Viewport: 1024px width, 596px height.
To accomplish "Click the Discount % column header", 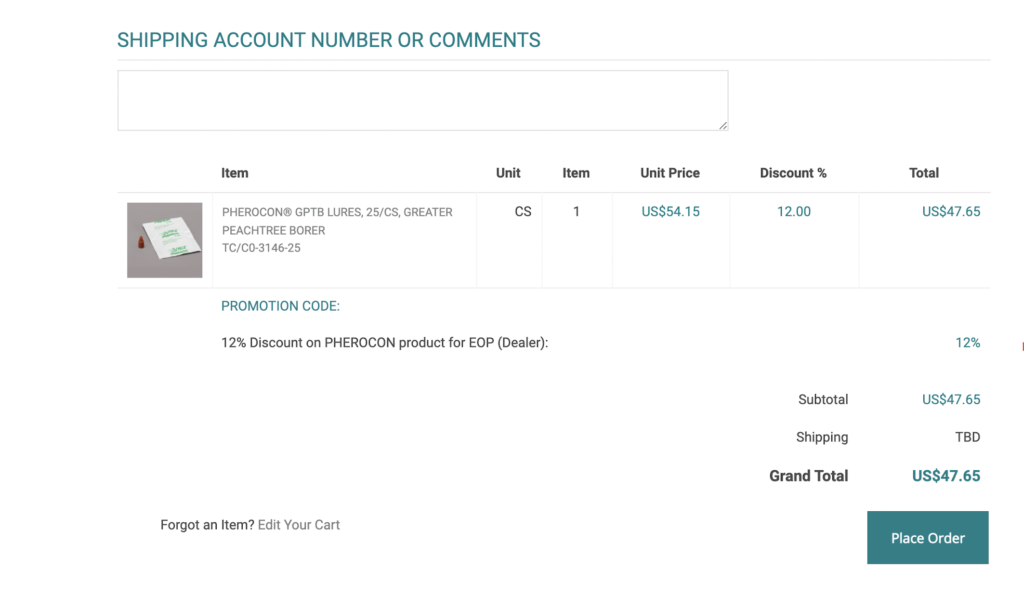I will (x=793, y=172).
